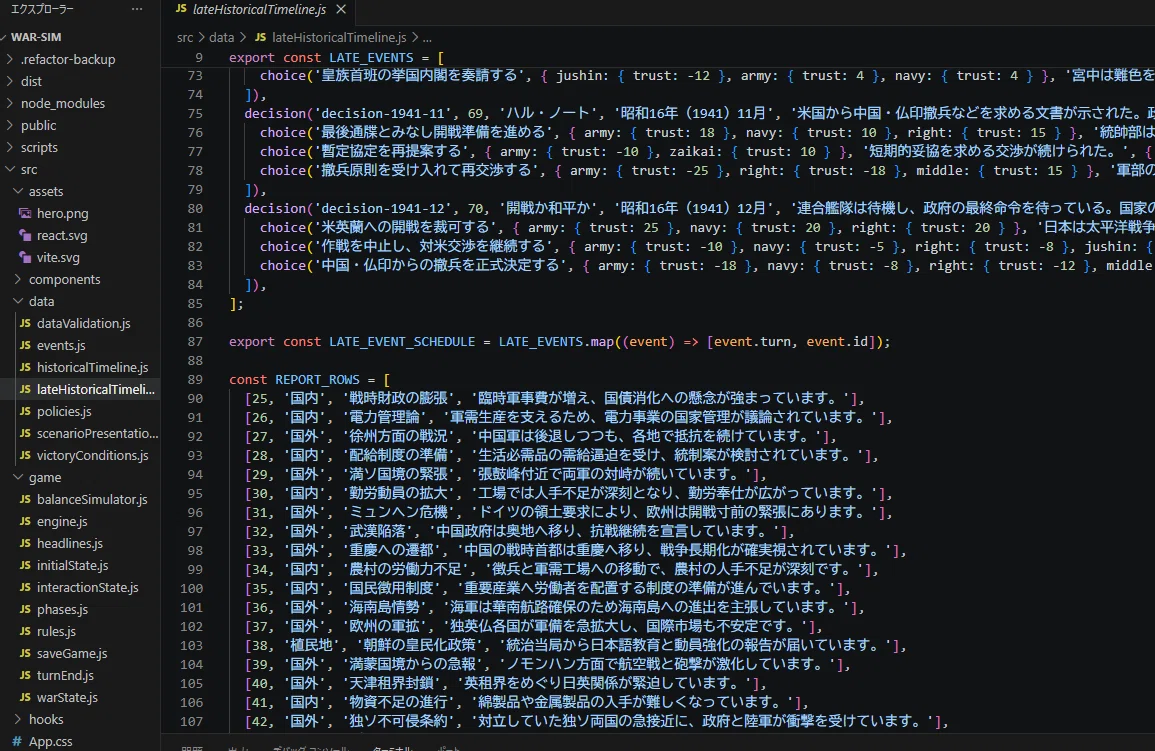Click 'ミュンヘン危機' text on line 96
1155x751 pixels.
(x=399, y=512)
